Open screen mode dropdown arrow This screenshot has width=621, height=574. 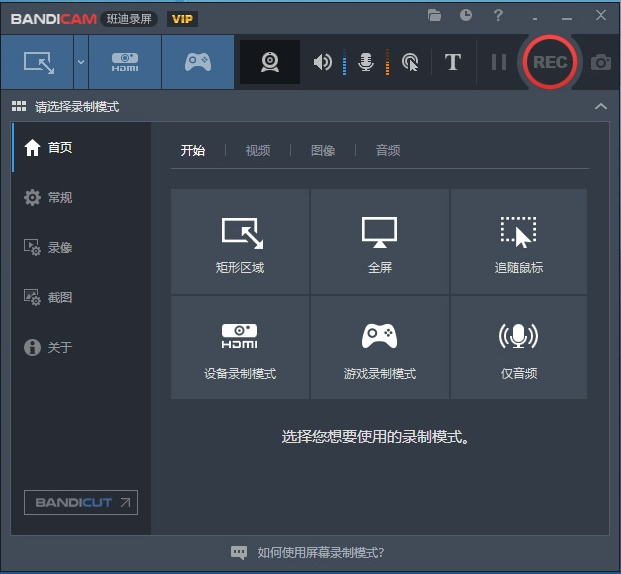[x=81, y=62]
